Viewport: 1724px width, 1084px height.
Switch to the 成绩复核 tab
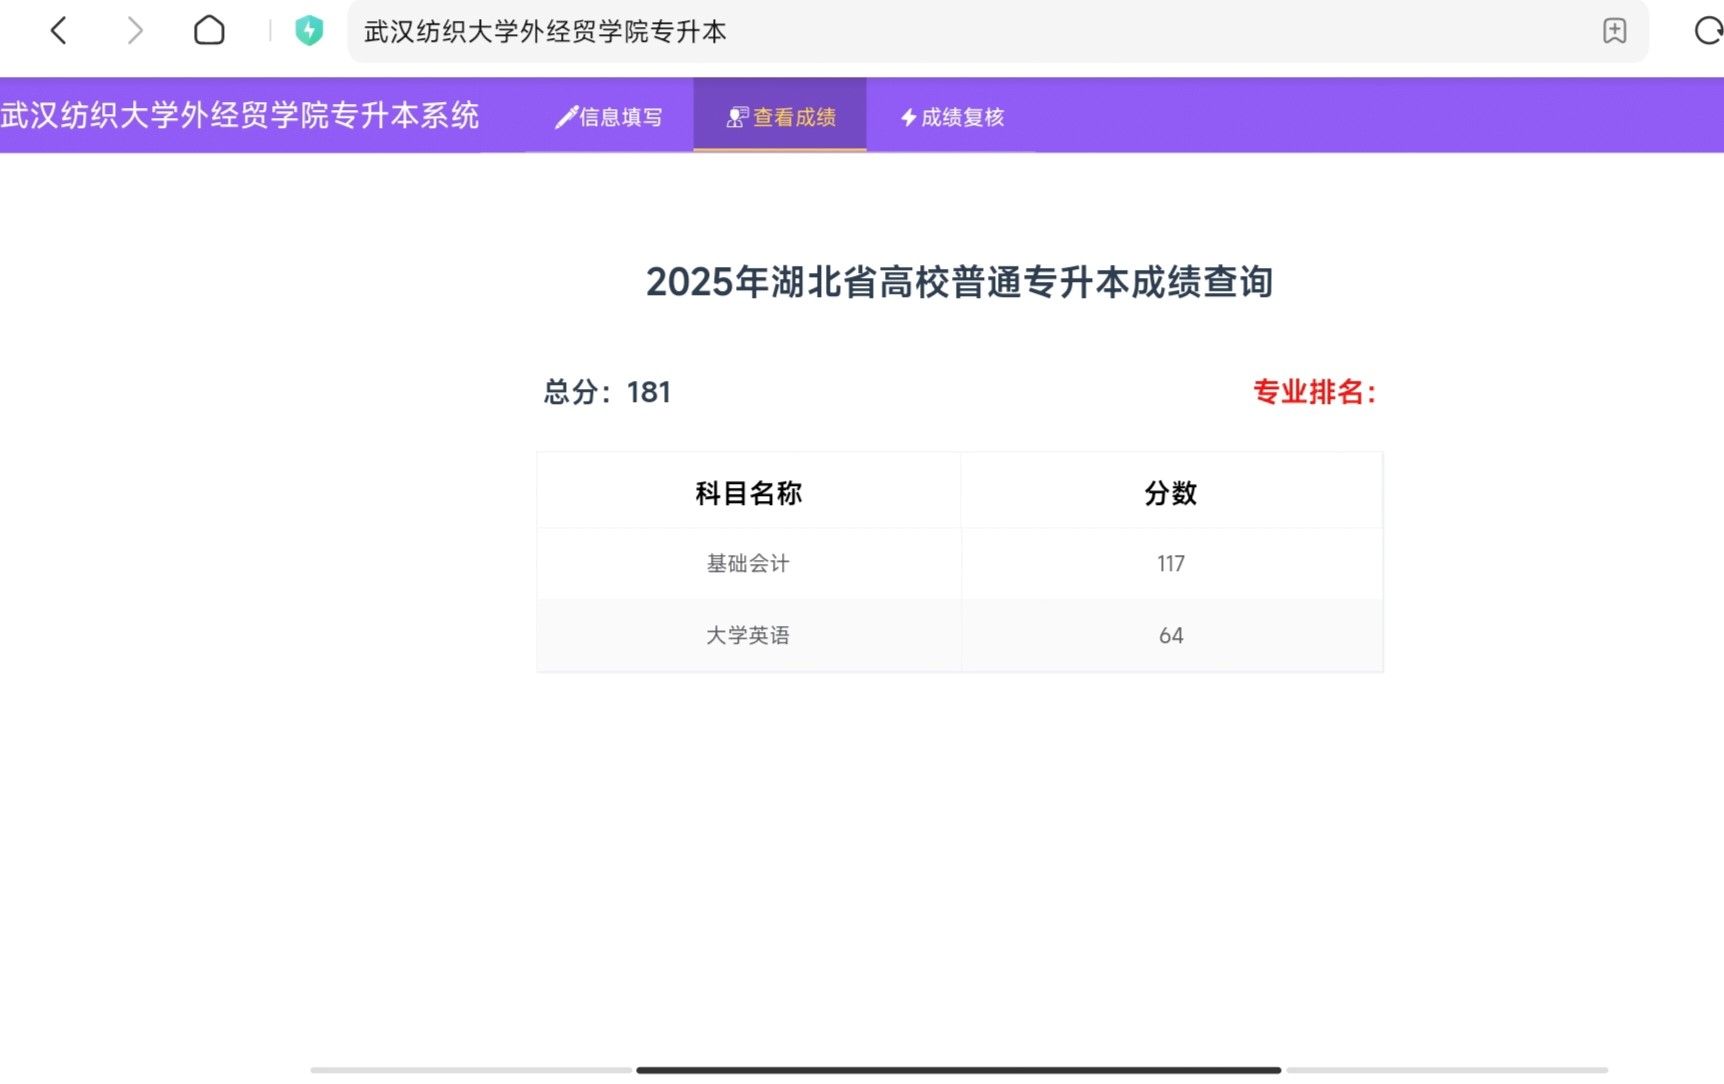tap(951, 116)
